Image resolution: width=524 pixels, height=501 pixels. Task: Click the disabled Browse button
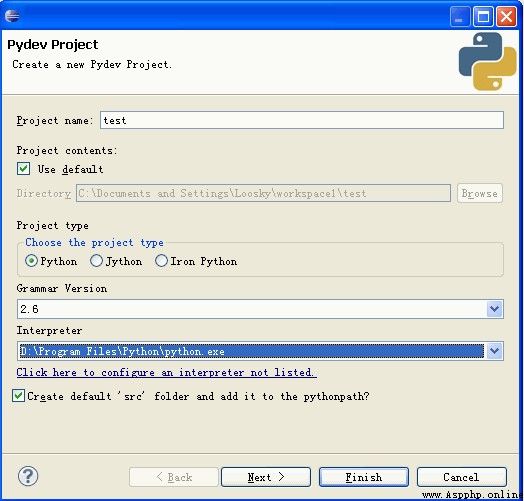(480, 193)
